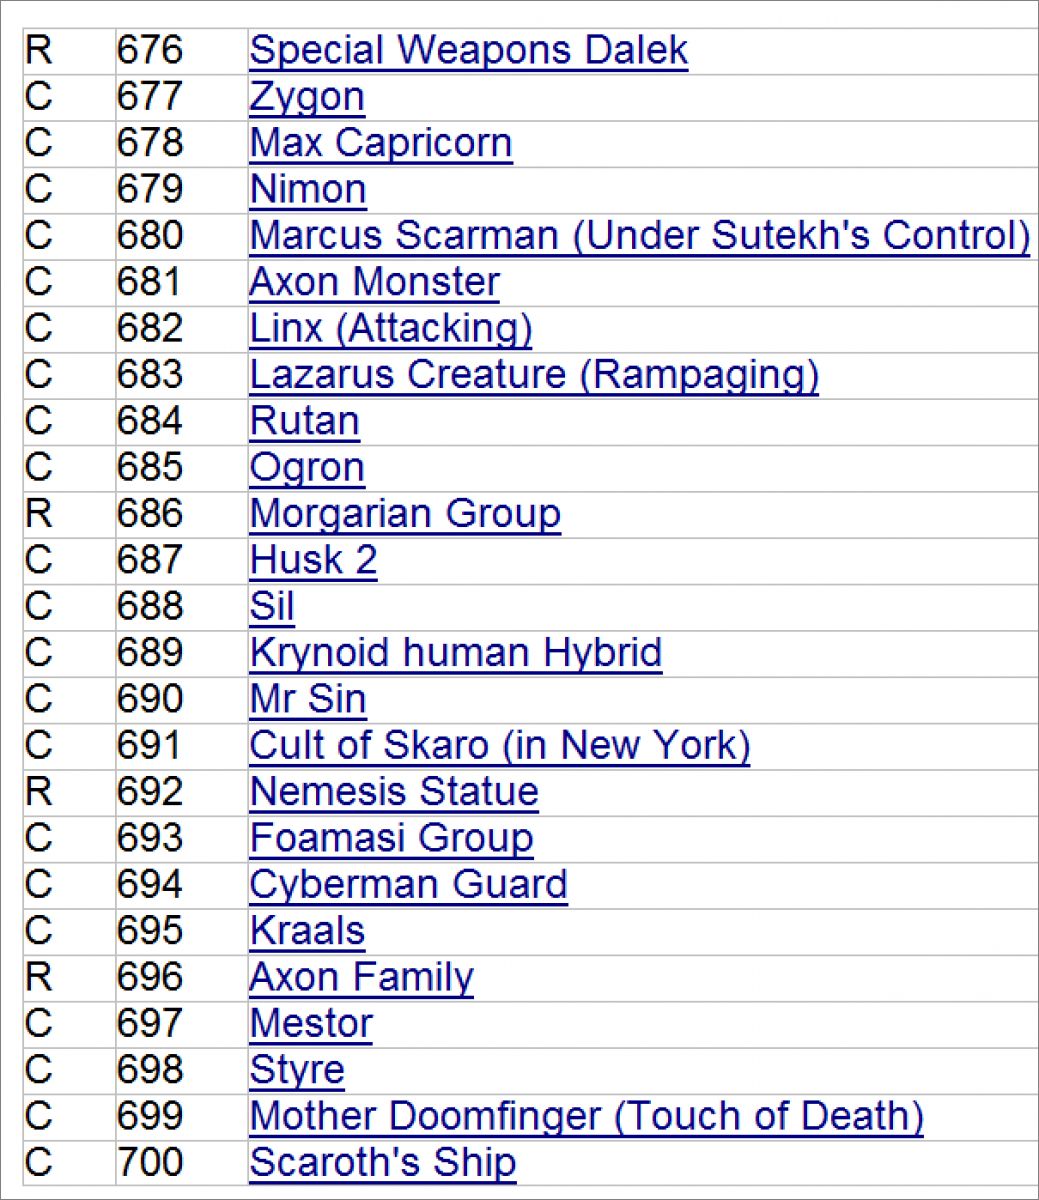Viewport: 1039px width, 1200px height.
Task: Select the cell containing number 690
Action: pyautogui.click(x=150, y=699)
